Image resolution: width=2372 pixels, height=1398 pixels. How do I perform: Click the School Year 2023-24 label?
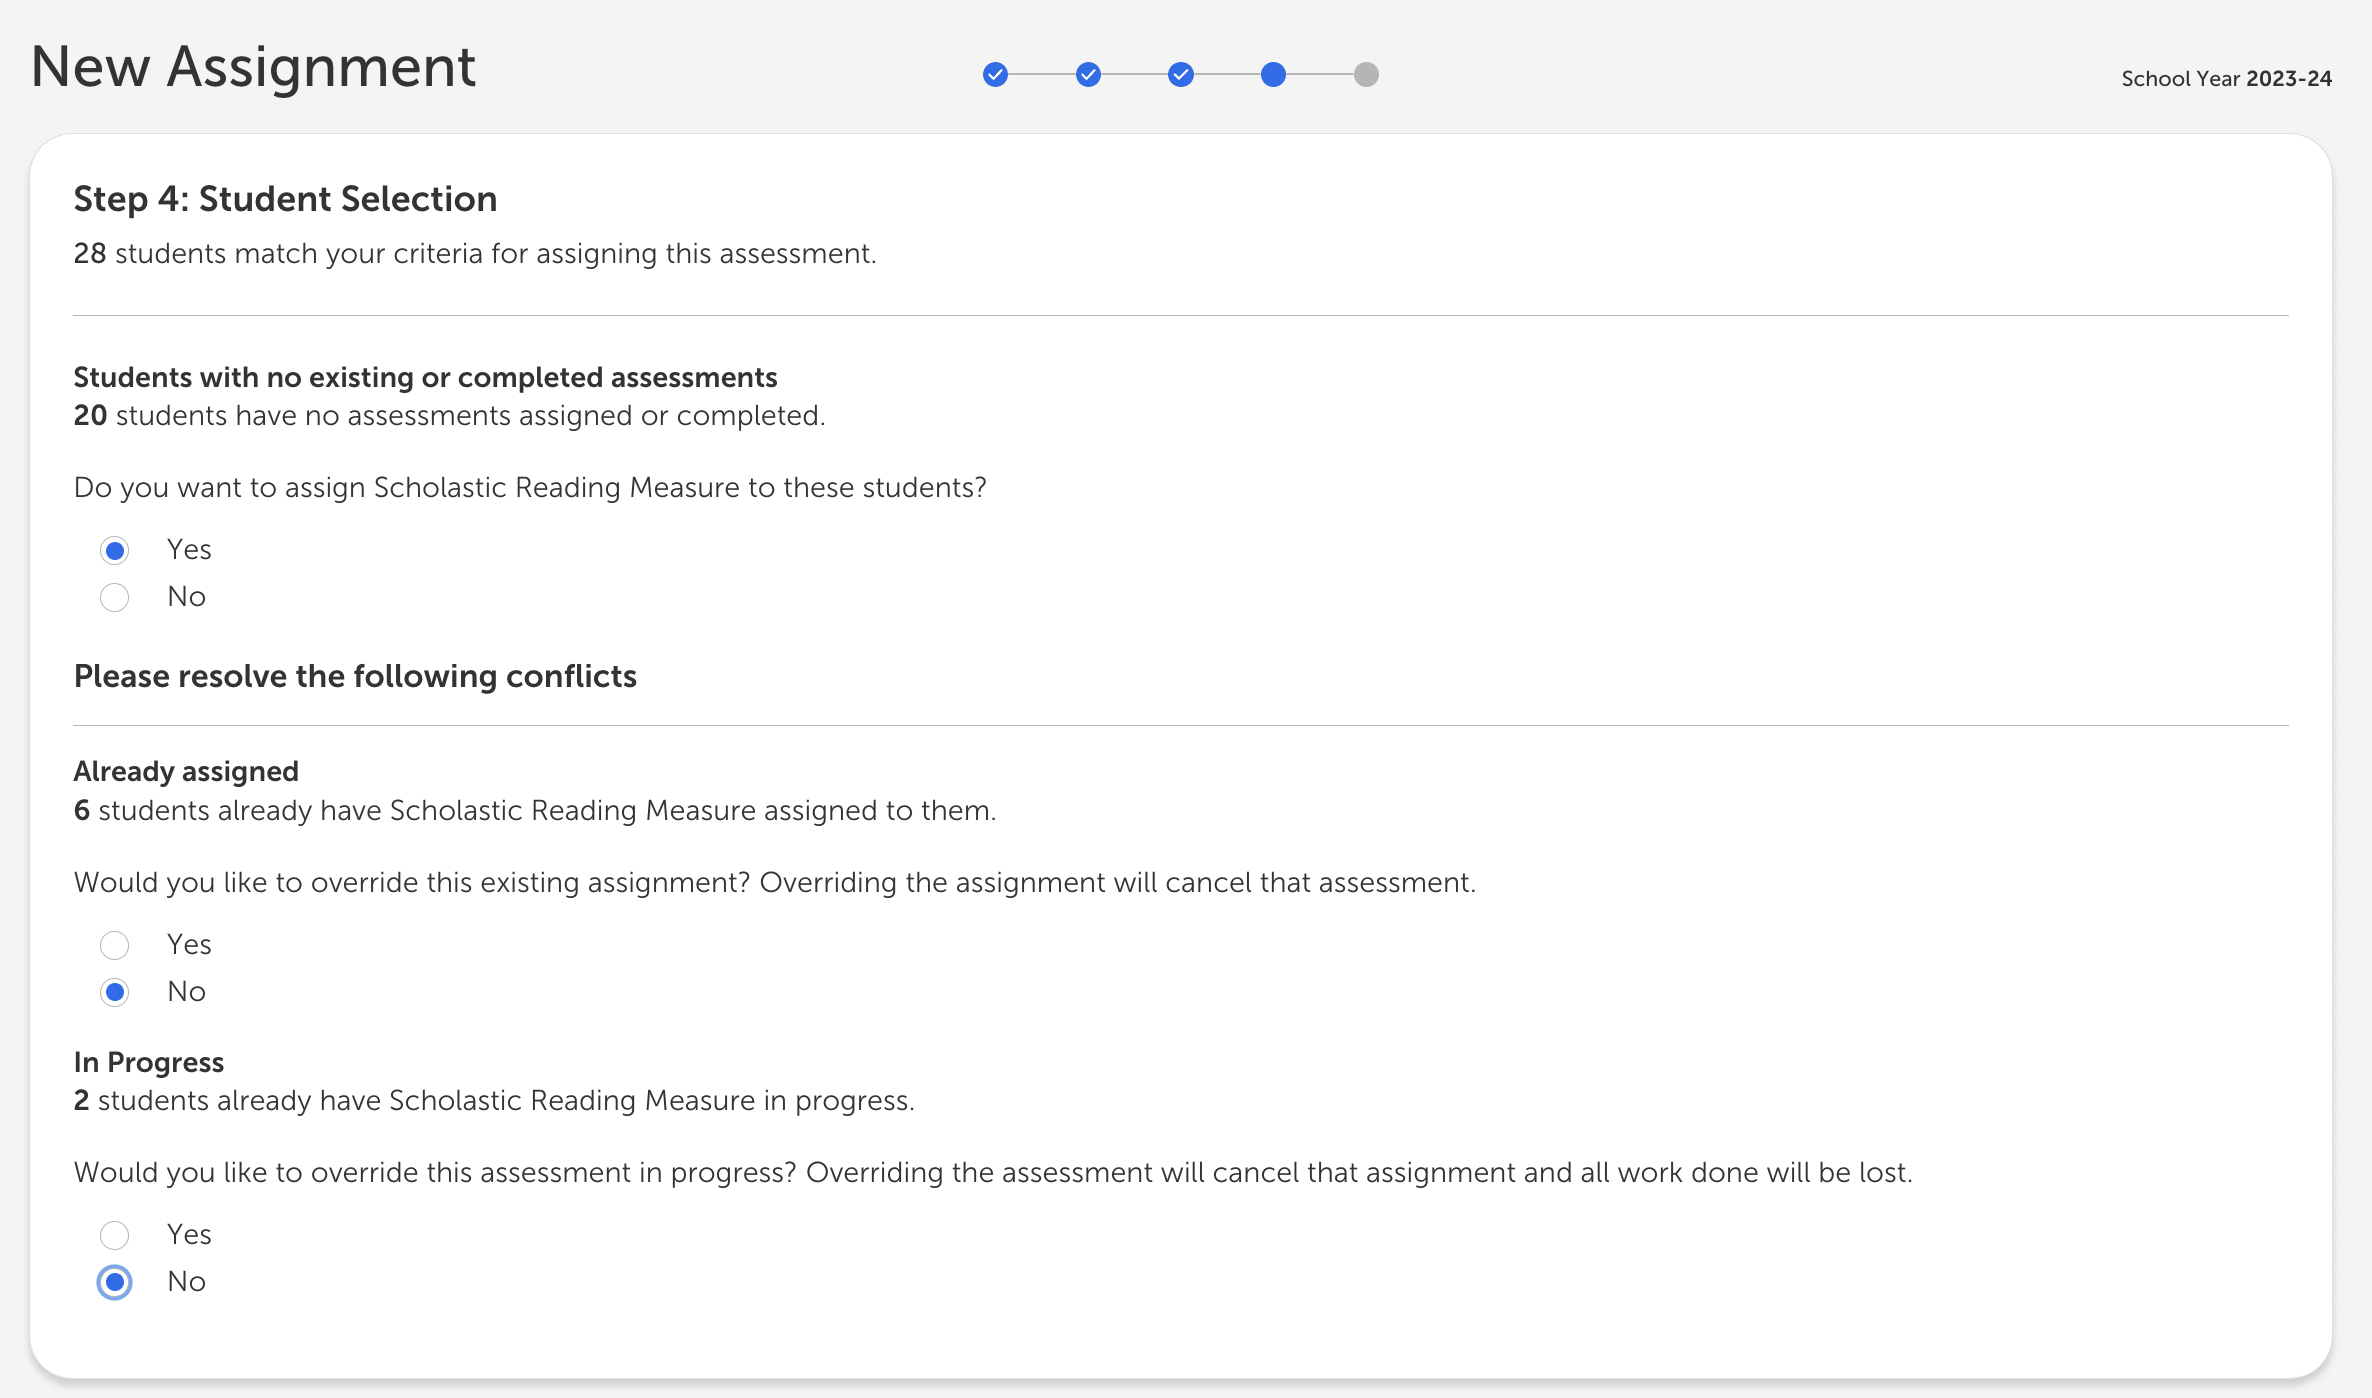pos(2226,79)
